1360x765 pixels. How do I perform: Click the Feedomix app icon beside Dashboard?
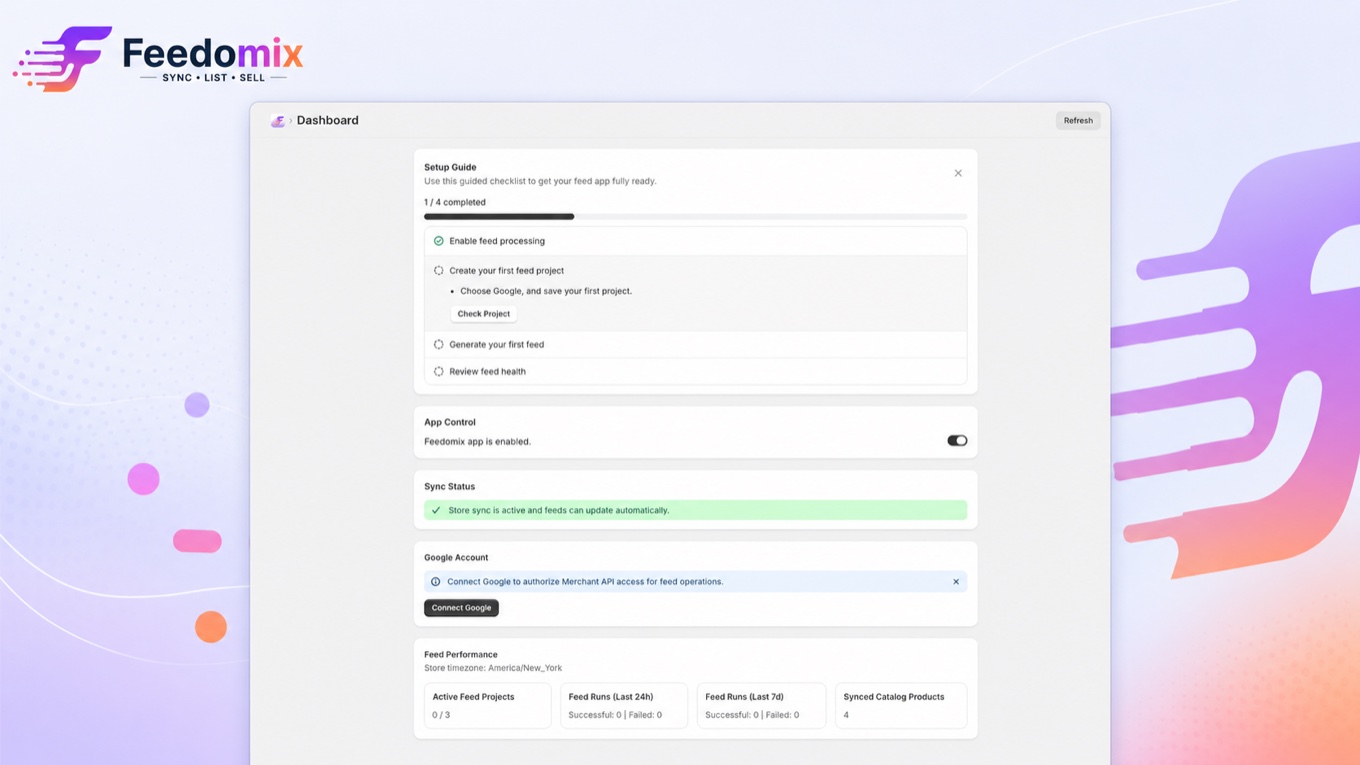pyautogui.click(x=277, y=121)
